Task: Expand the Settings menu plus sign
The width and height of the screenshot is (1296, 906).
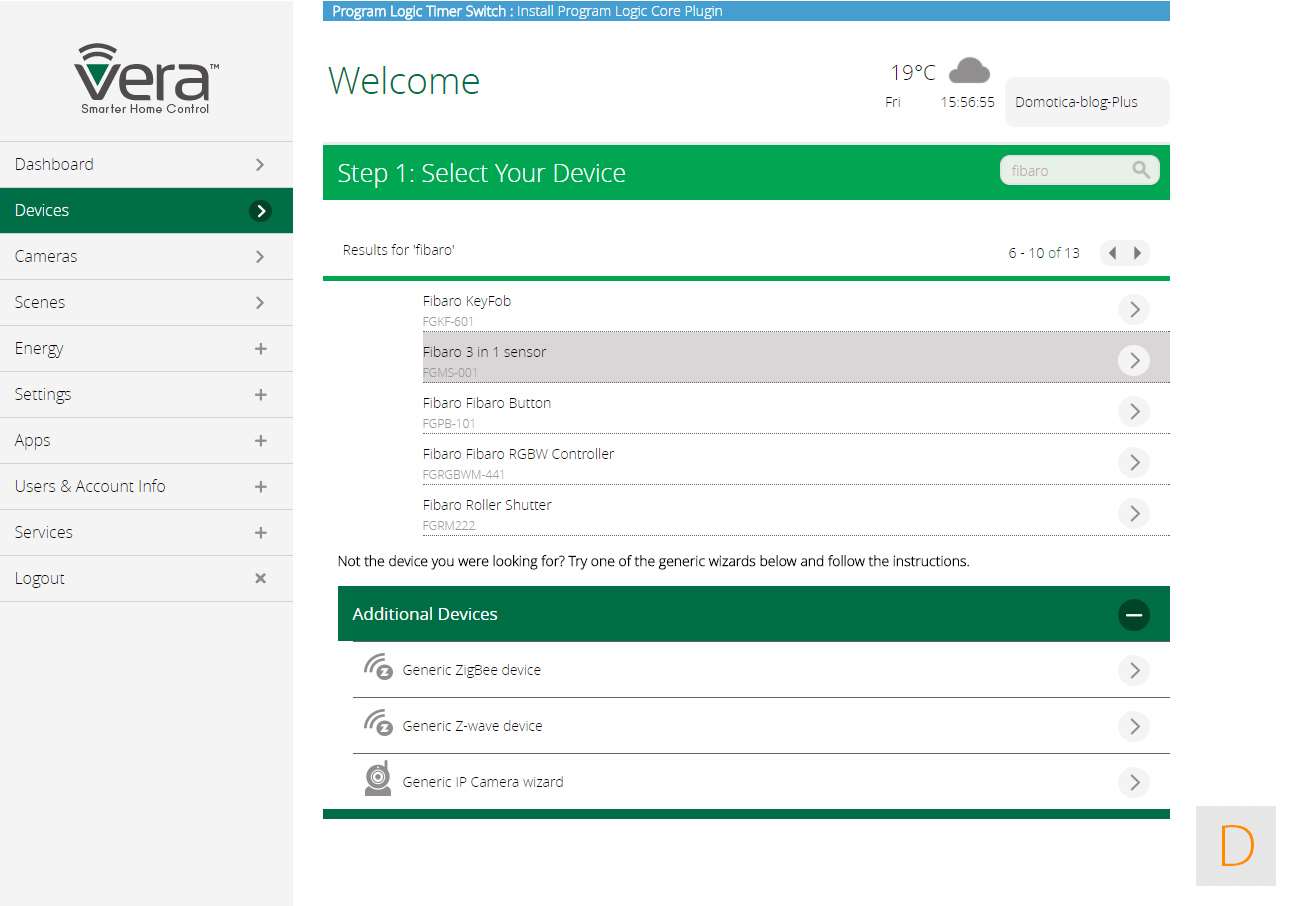Action: pos(260,394)
